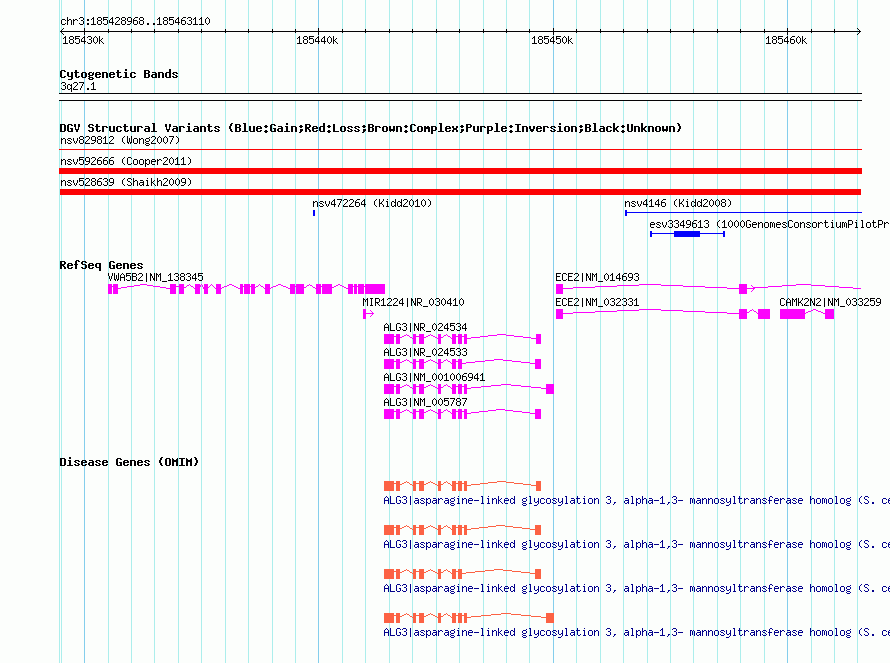This screenshot has width=890, height=663.
Task: Open the esv3349613 1000Genomes variant label
Action: pyautogui.click(x=769, y=224)
